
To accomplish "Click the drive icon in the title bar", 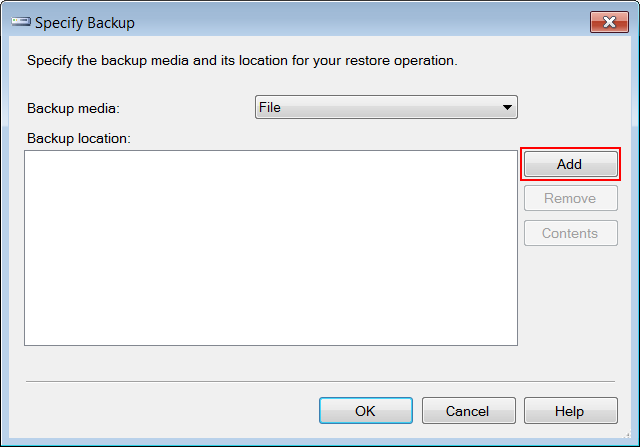I will point(21,22).
